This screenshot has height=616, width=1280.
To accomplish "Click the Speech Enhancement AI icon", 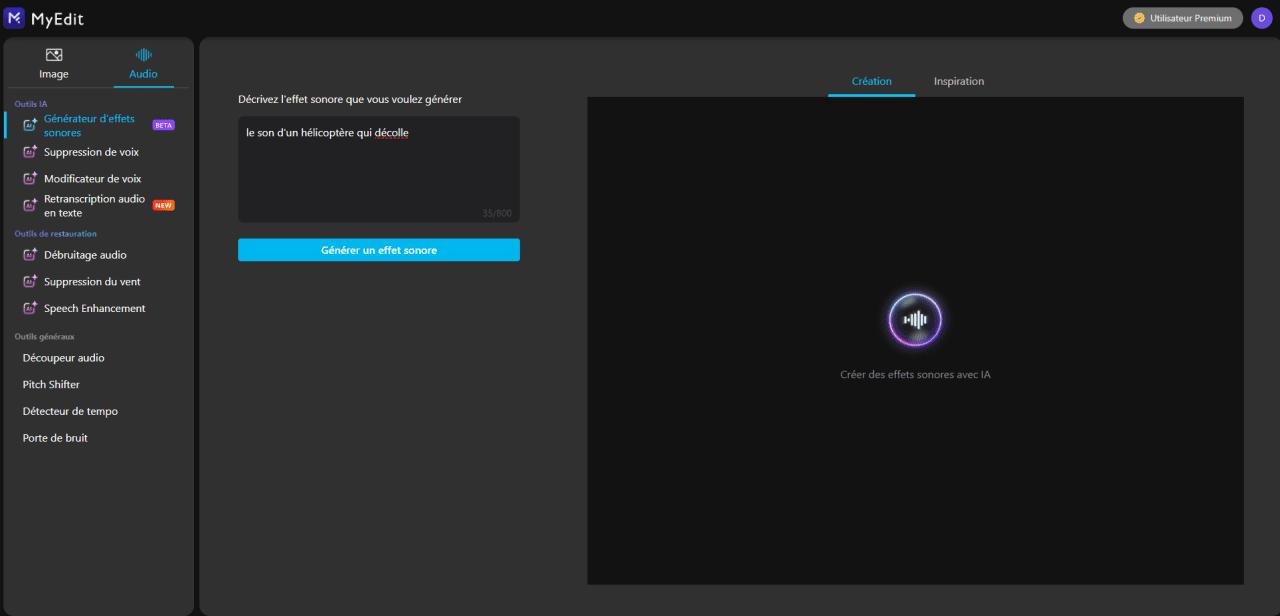I will (x=30, y=308).
